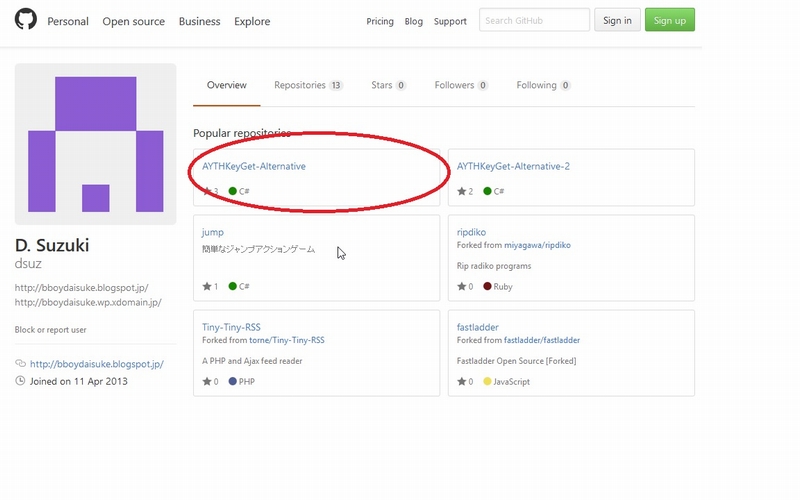The width and height of the screenshot is (800, 500).
Task: Open the jump repository
Action: pyautogui.click(x=212, y=232)
